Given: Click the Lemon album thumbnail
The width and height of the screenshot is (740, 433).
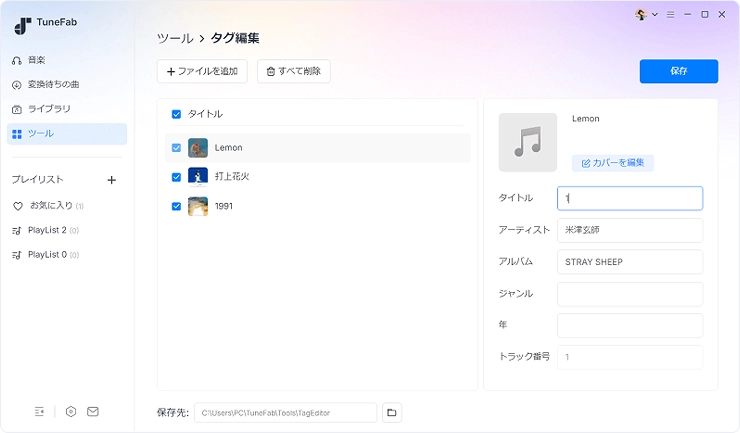Looking at the screenshot, I should [198, 148].
